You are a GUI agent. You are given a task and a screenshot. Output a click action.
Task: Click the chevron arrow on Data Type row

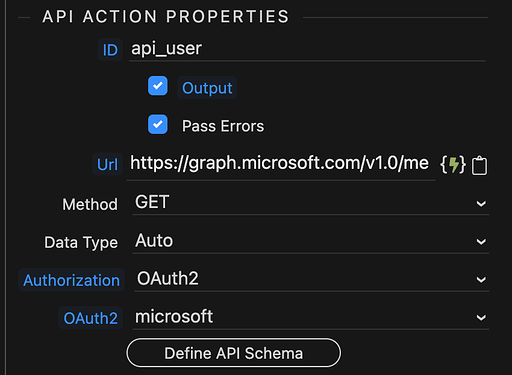481,241
